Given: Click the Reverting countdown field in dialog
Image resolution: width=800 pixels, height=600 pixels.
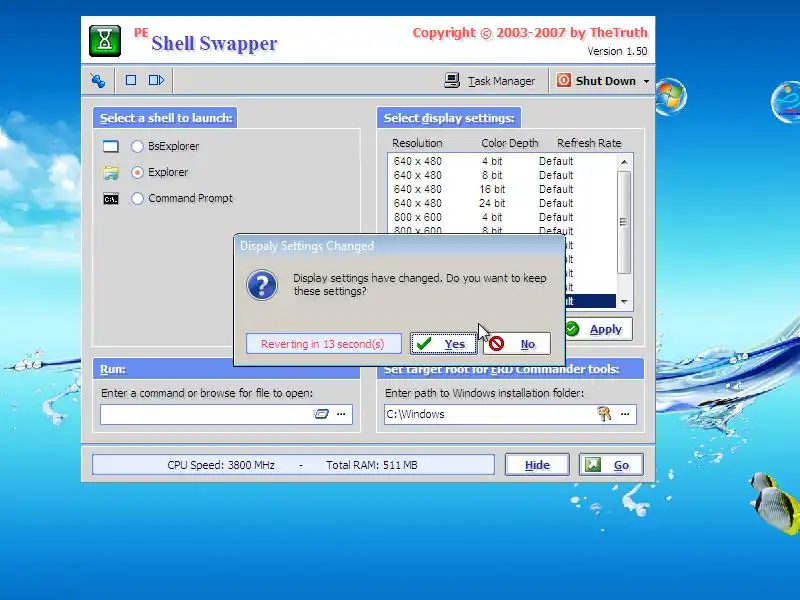Looking at the screenshot, I should pos(323,344).
